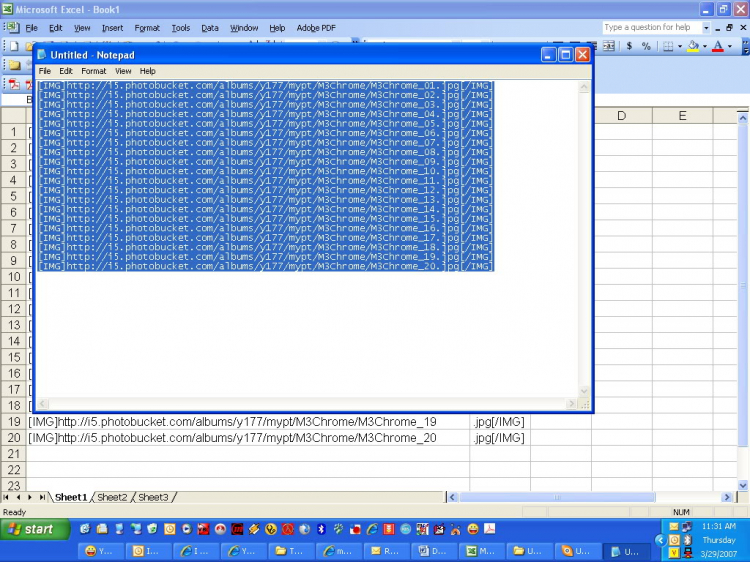Open the Adobe PDF menu in Excel
This screenshot has height=562, width=750.
click(x=316, y=28)
